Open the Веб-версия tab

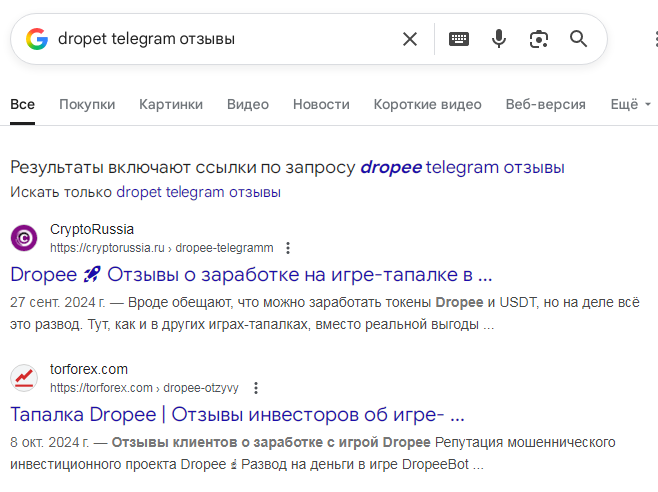pos(546,104)
